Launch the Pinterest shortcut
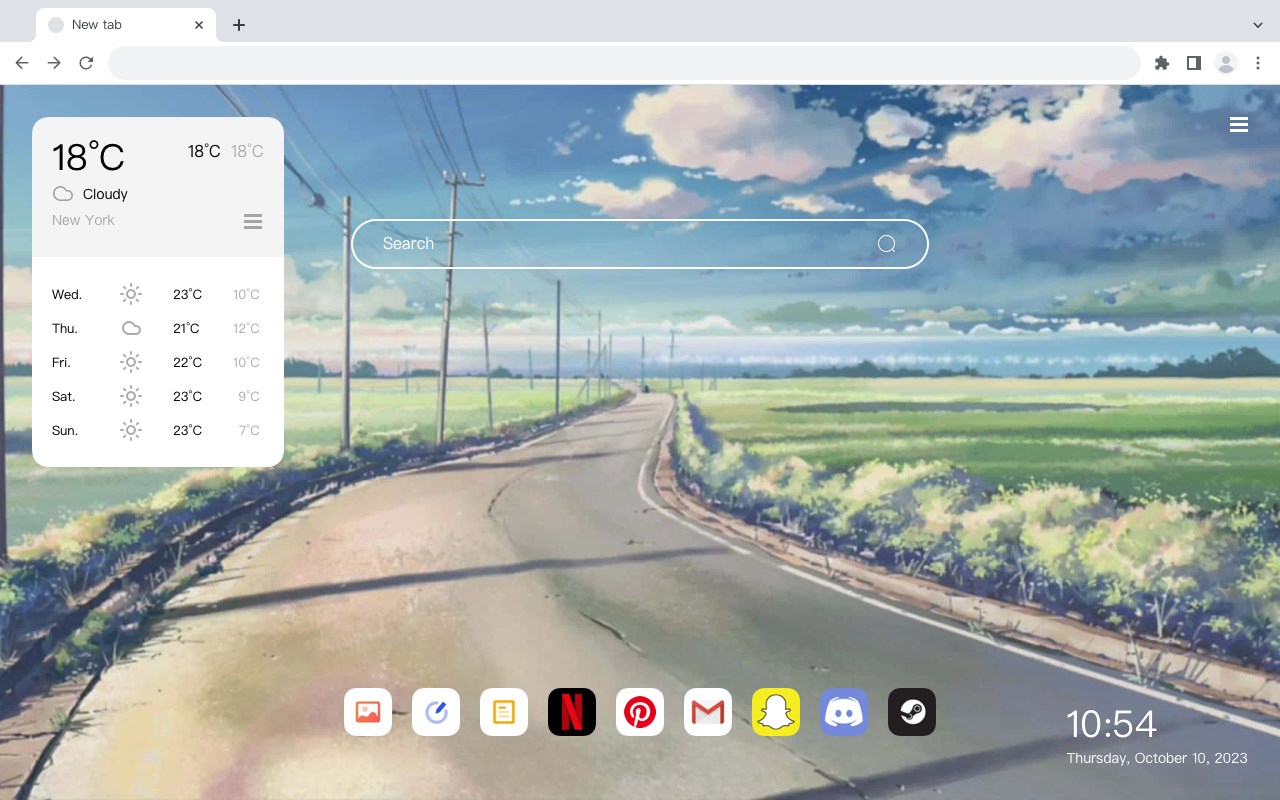 pos(640,712)
